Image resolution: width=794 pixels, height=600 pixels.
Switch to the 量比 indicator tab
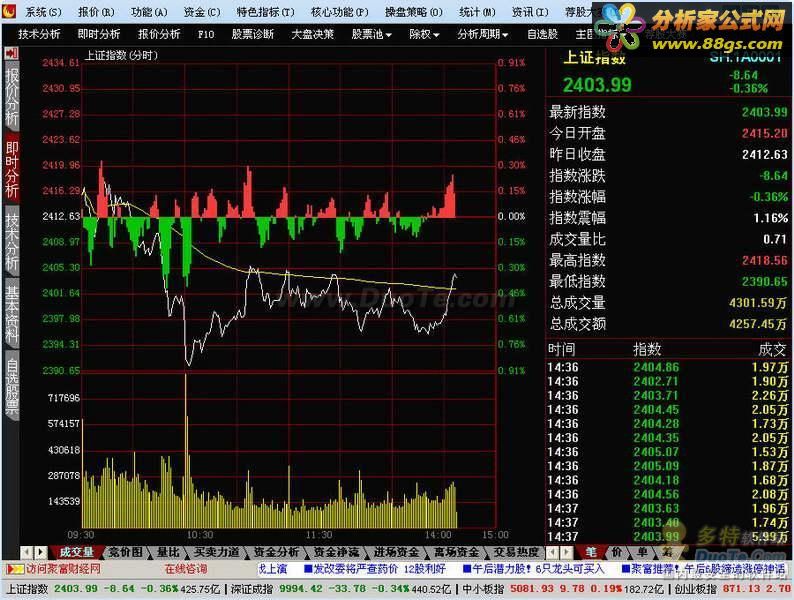tap(169, 552)
